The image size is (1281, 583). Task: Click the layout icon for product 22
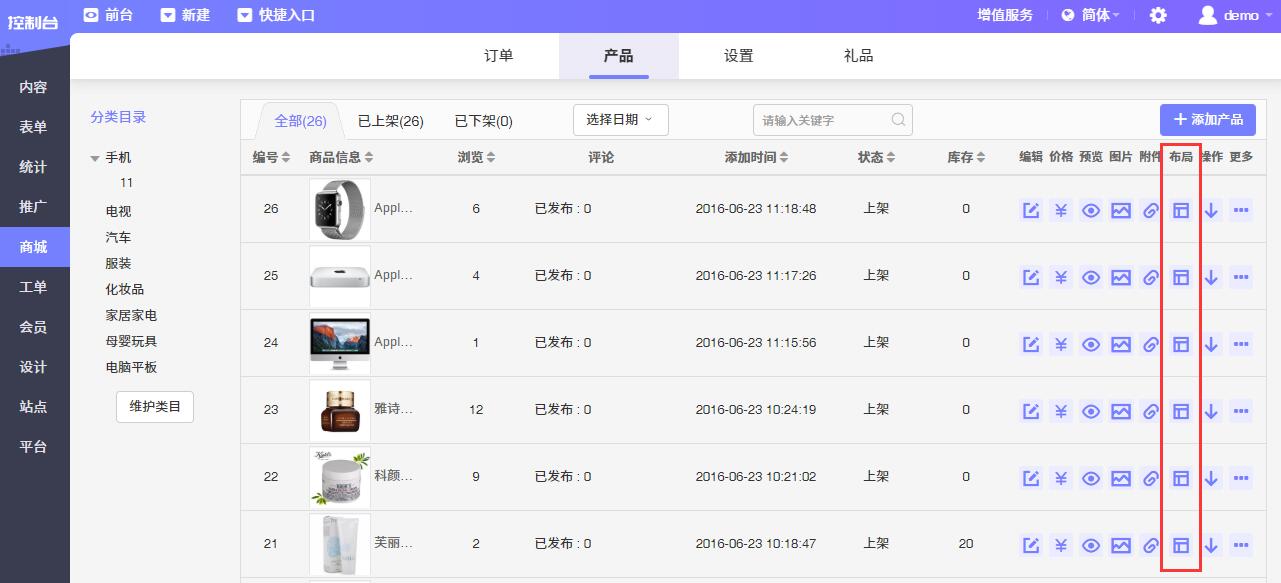click(1181, 478)
